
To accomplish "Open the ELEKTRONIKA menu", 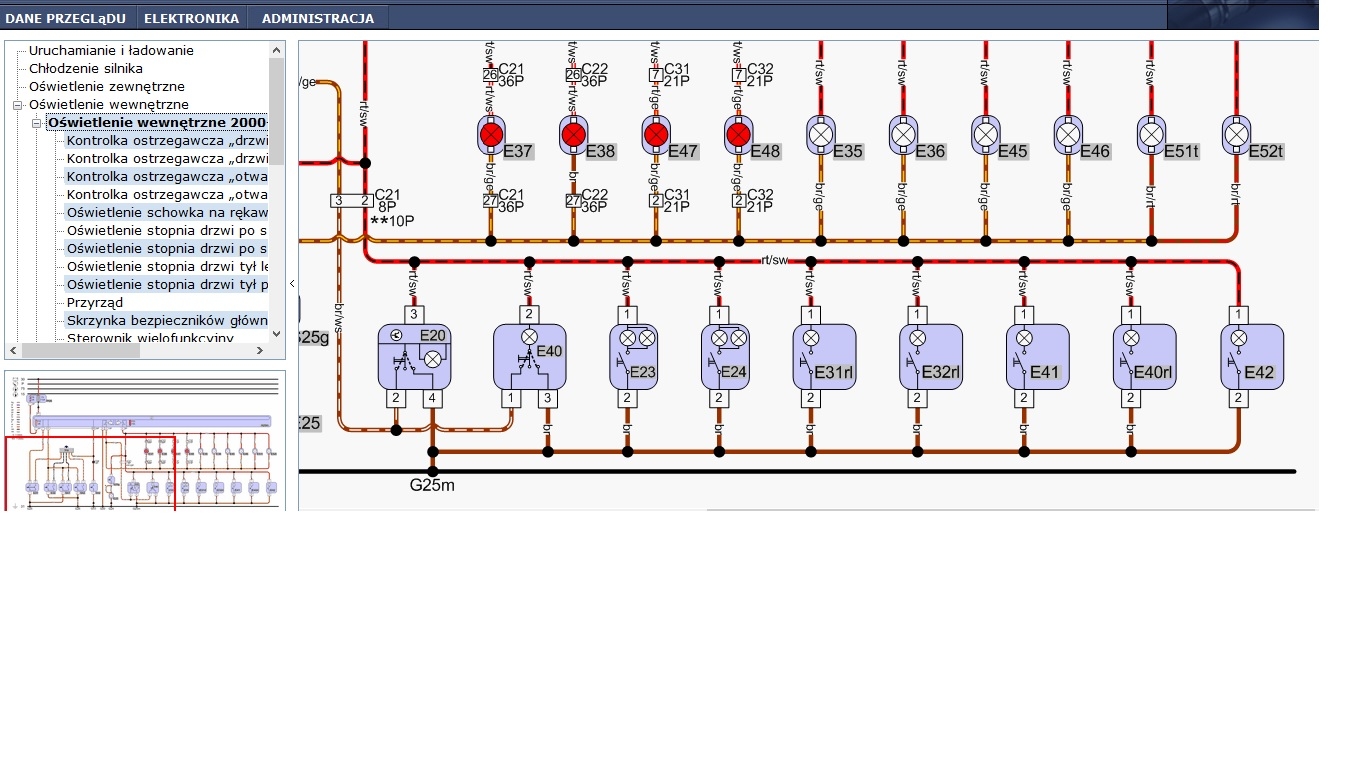I will (192, 18).
